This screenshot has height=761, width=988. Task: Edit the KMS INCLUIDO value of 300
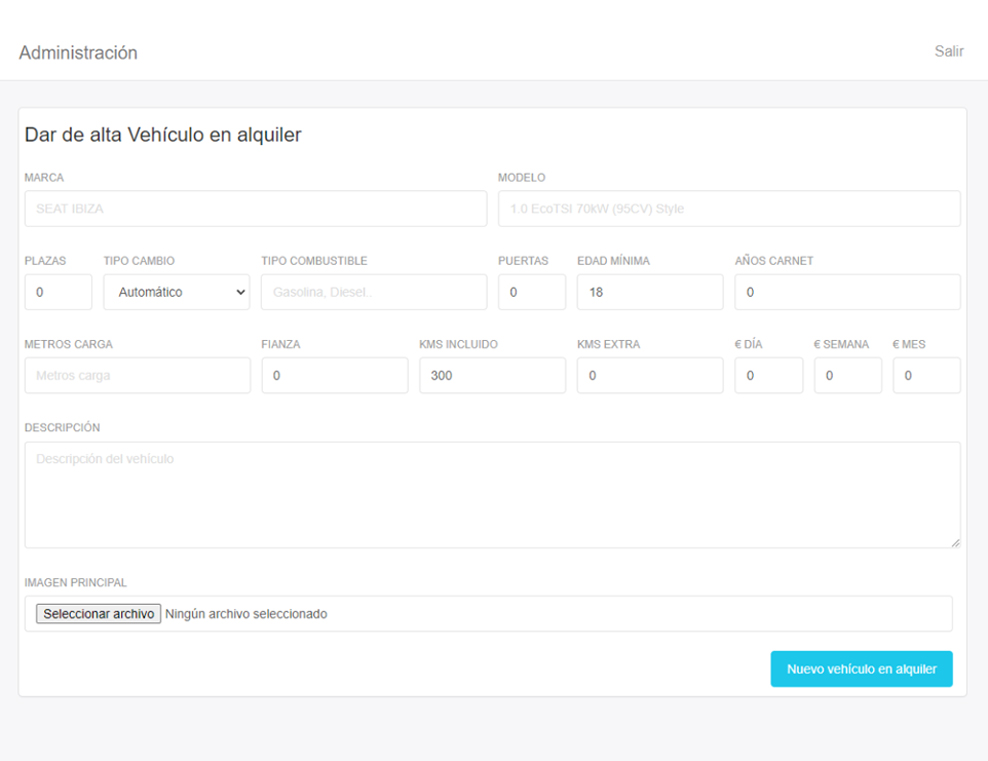click(x=492, y=375)
